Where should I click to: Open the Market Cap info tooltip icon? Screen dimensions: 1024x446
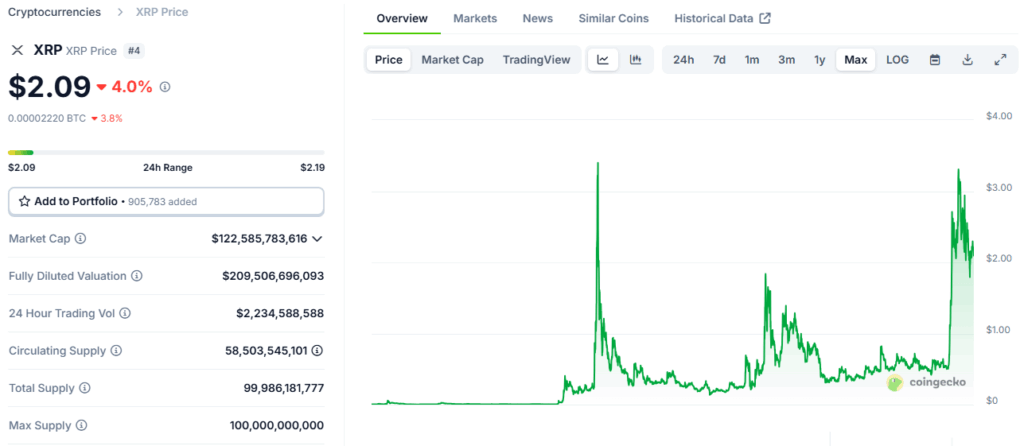point(80,239)
